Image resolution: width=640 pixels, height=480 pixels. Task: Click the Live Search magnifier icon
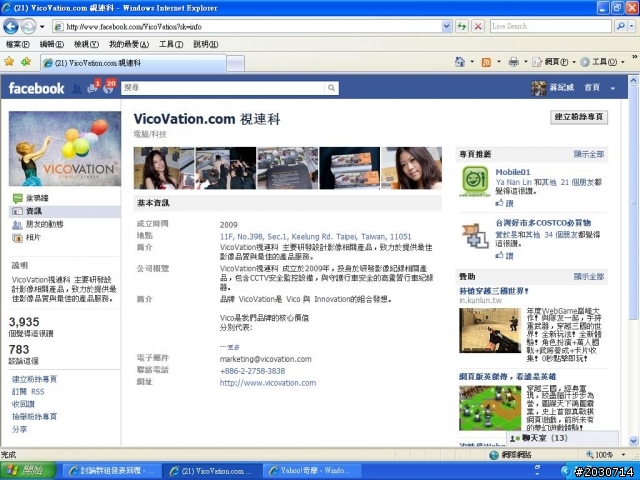pyautogui.click(x=620, y=27)
